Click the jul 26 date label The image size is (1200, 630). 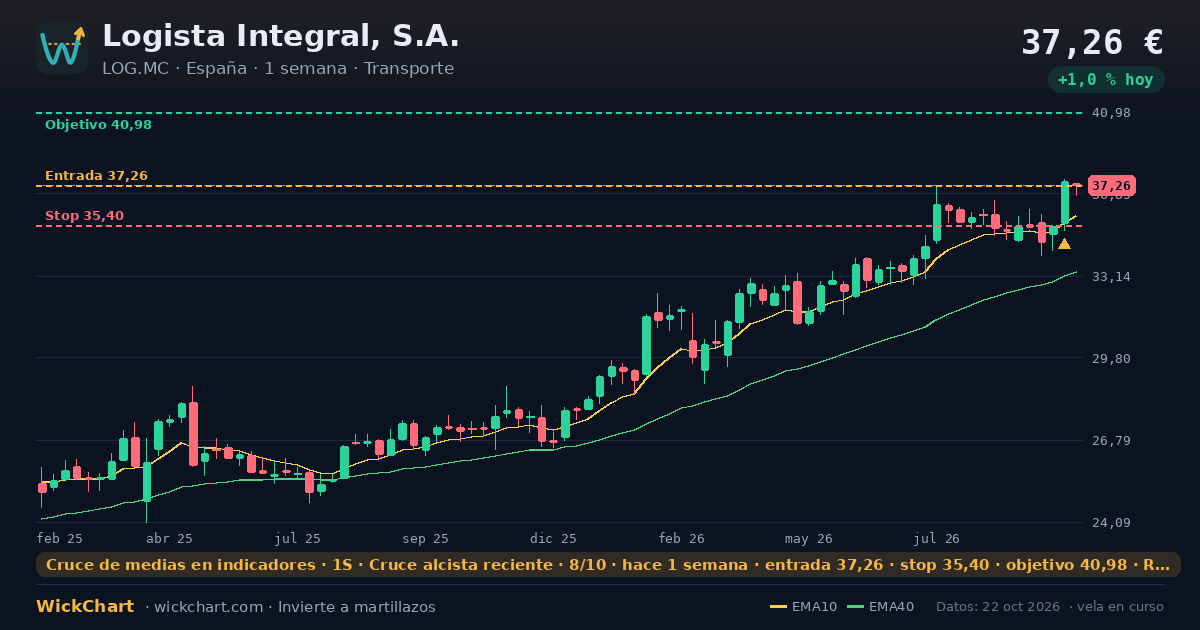click(937, 538)
